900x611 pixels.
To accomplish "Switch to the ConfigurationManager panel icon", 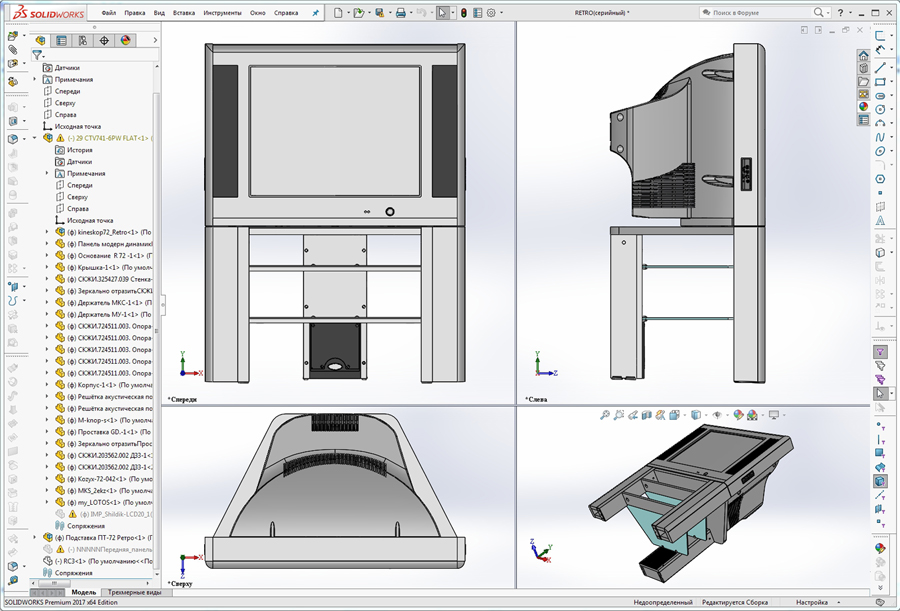I will tap(82, 40).
